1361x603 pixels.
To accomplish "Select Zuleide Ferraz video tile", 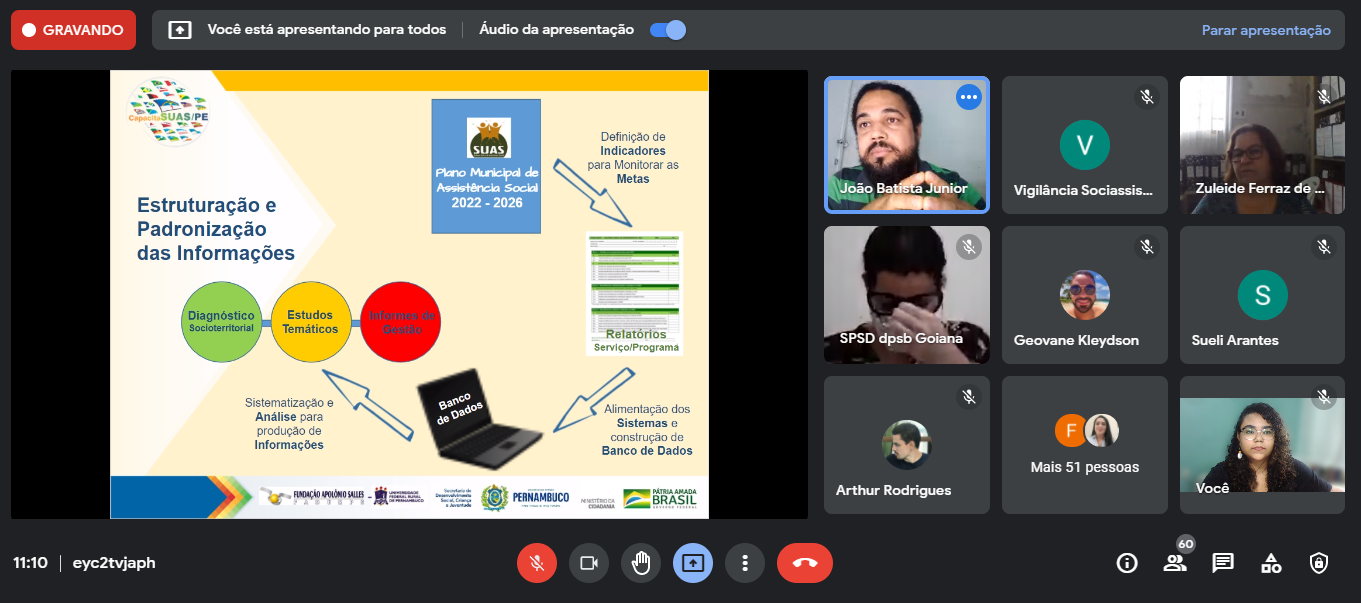I will click(1262, 145).
